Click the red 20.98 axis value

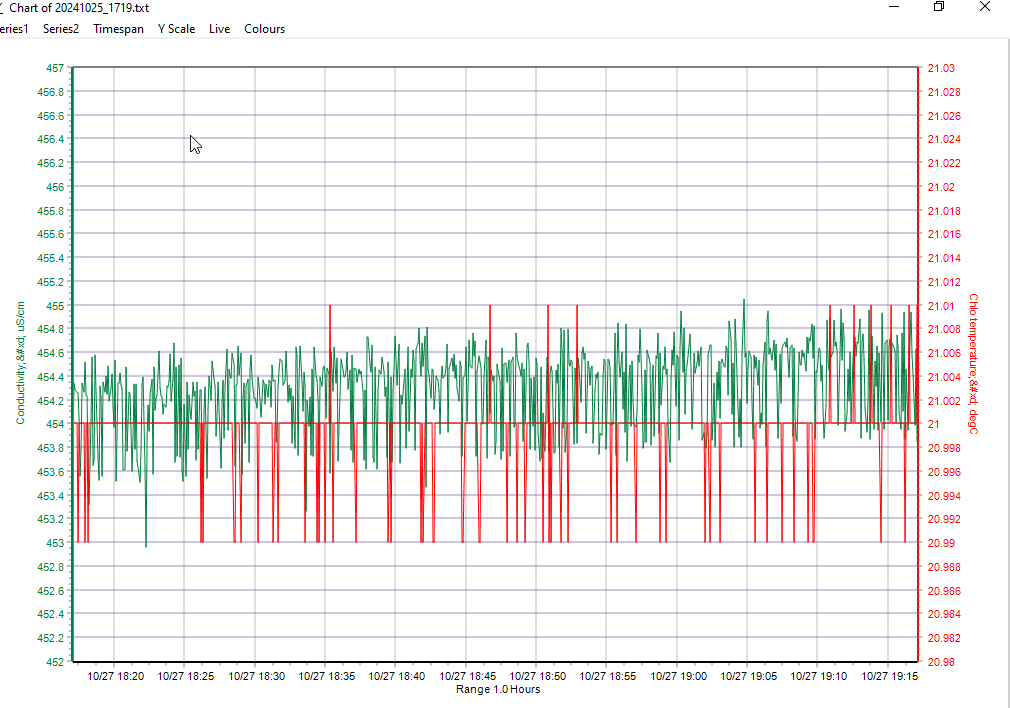(941, 662)
